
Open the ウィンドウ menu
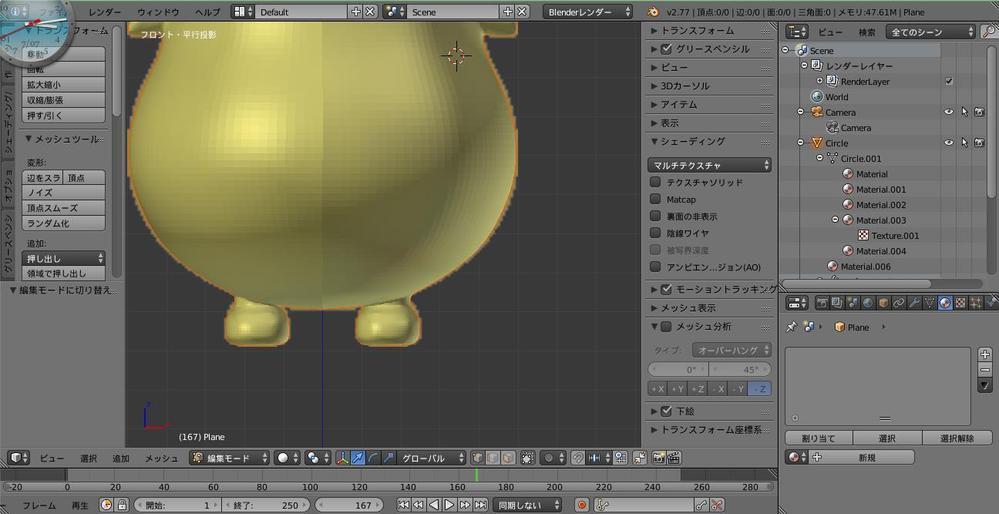click(158, 12)
